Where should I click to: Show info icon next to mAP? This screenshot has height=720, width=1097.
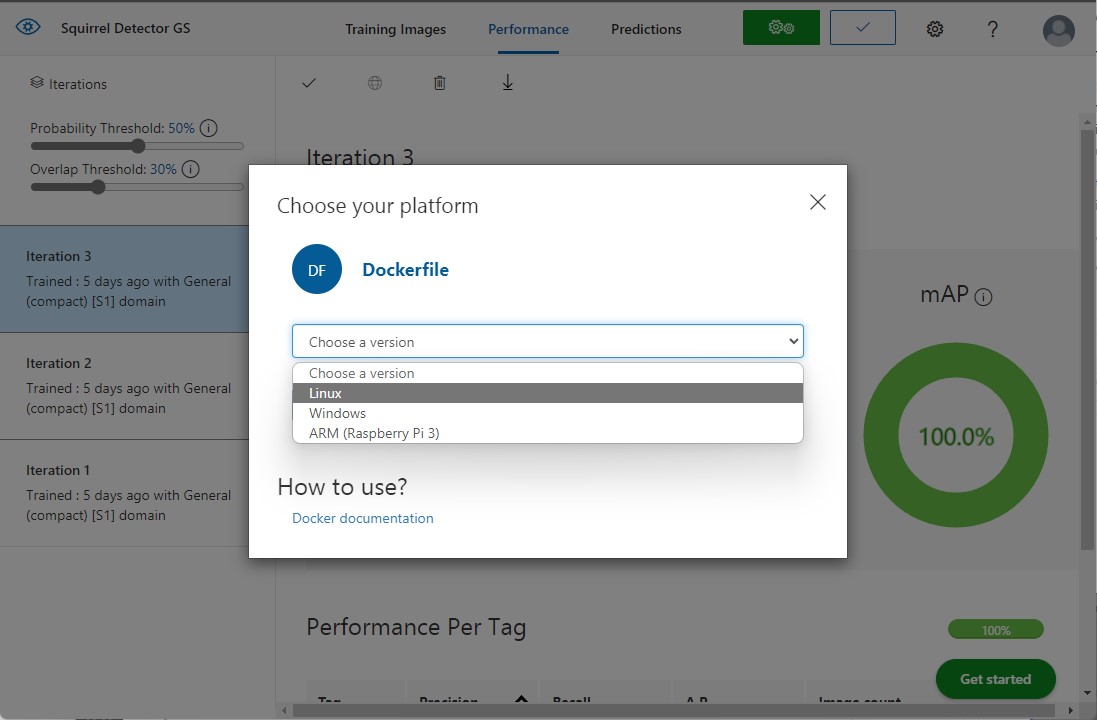click(983, 297)
